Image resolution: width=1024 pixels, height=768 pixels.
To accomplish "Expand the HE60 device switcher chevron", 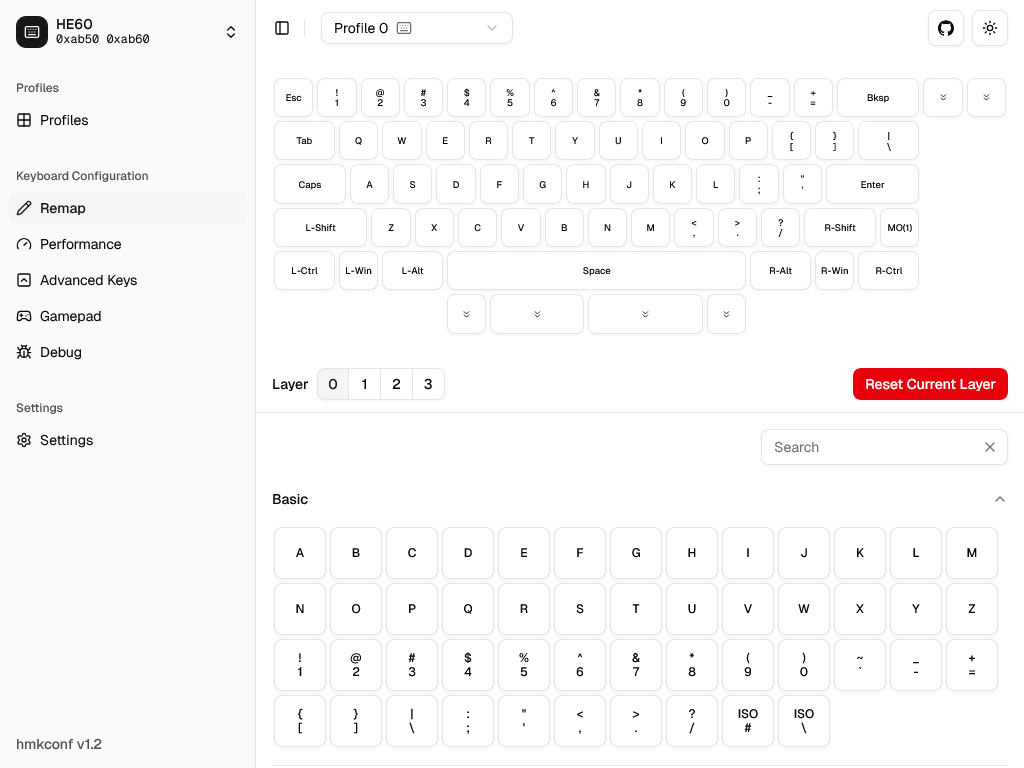I will click(x=231, y=31).
